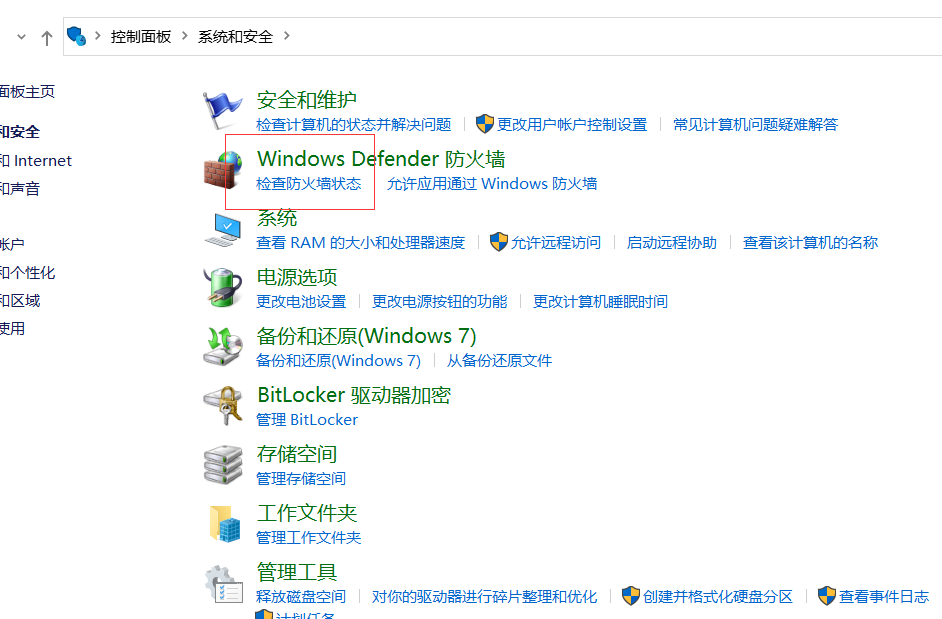Screen dimensions: 942x619
Task: Click 对你的驱动器进行碎片整理和优化
Action: point(485,596)
